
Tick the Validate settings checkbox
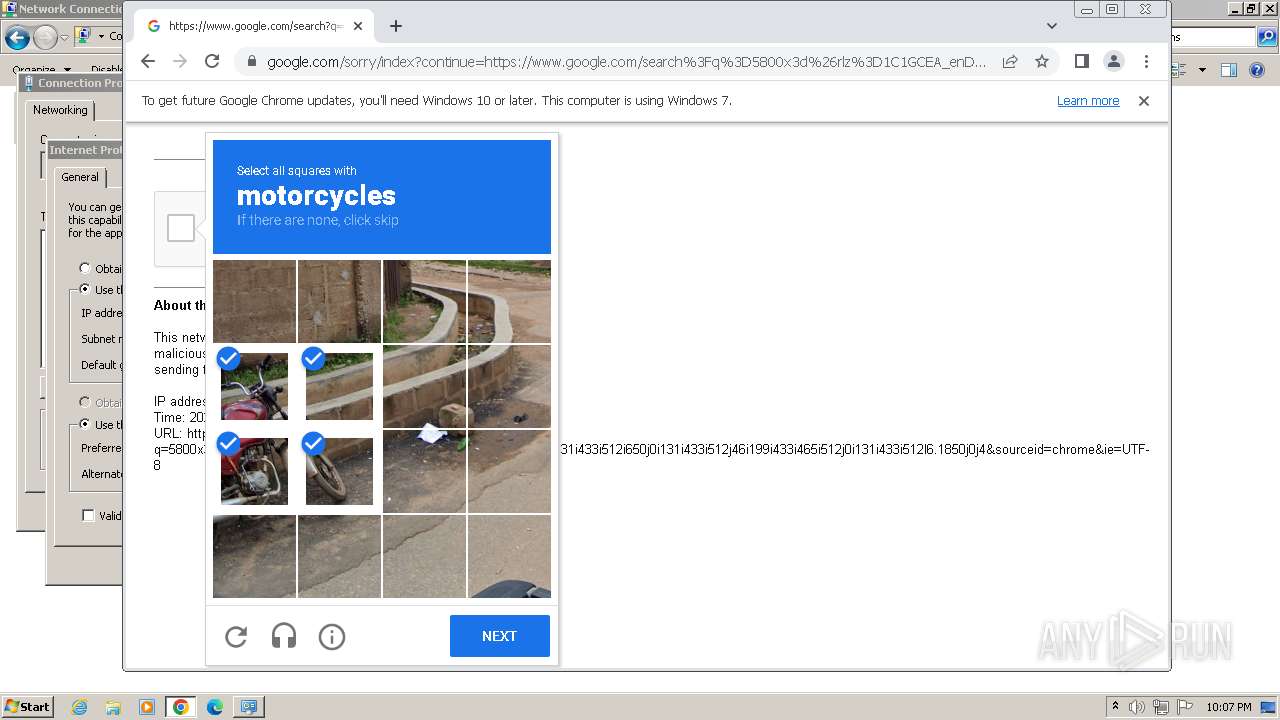click(88, 515)
